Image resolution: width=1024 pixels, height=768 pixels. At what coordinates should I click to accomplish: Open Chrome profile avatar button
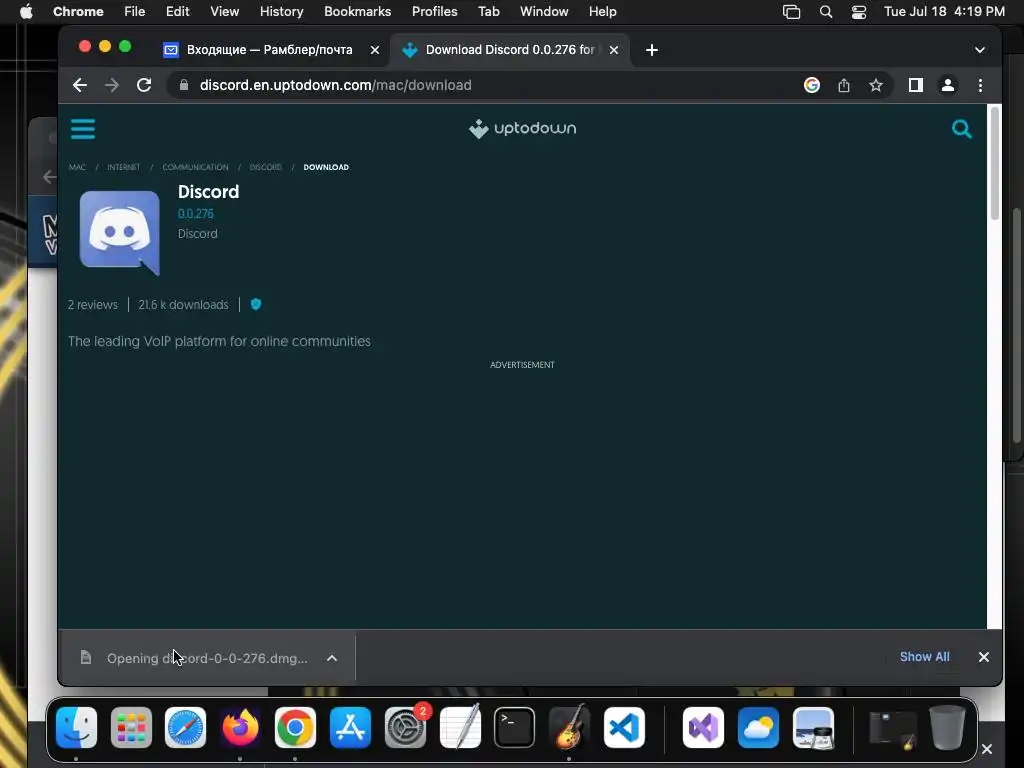point(948,85)
